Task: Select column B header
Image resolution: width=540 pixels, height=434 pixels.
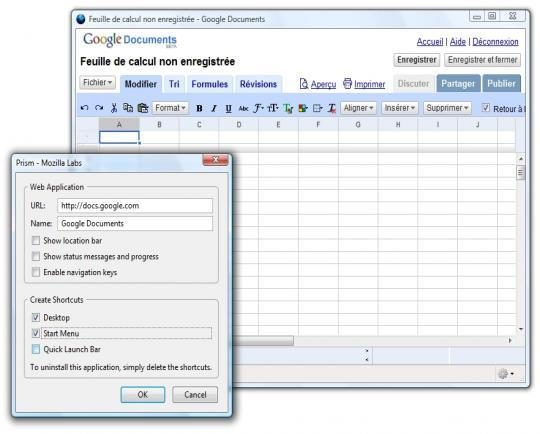Action: pyautogui.click(x=159, y=124)
